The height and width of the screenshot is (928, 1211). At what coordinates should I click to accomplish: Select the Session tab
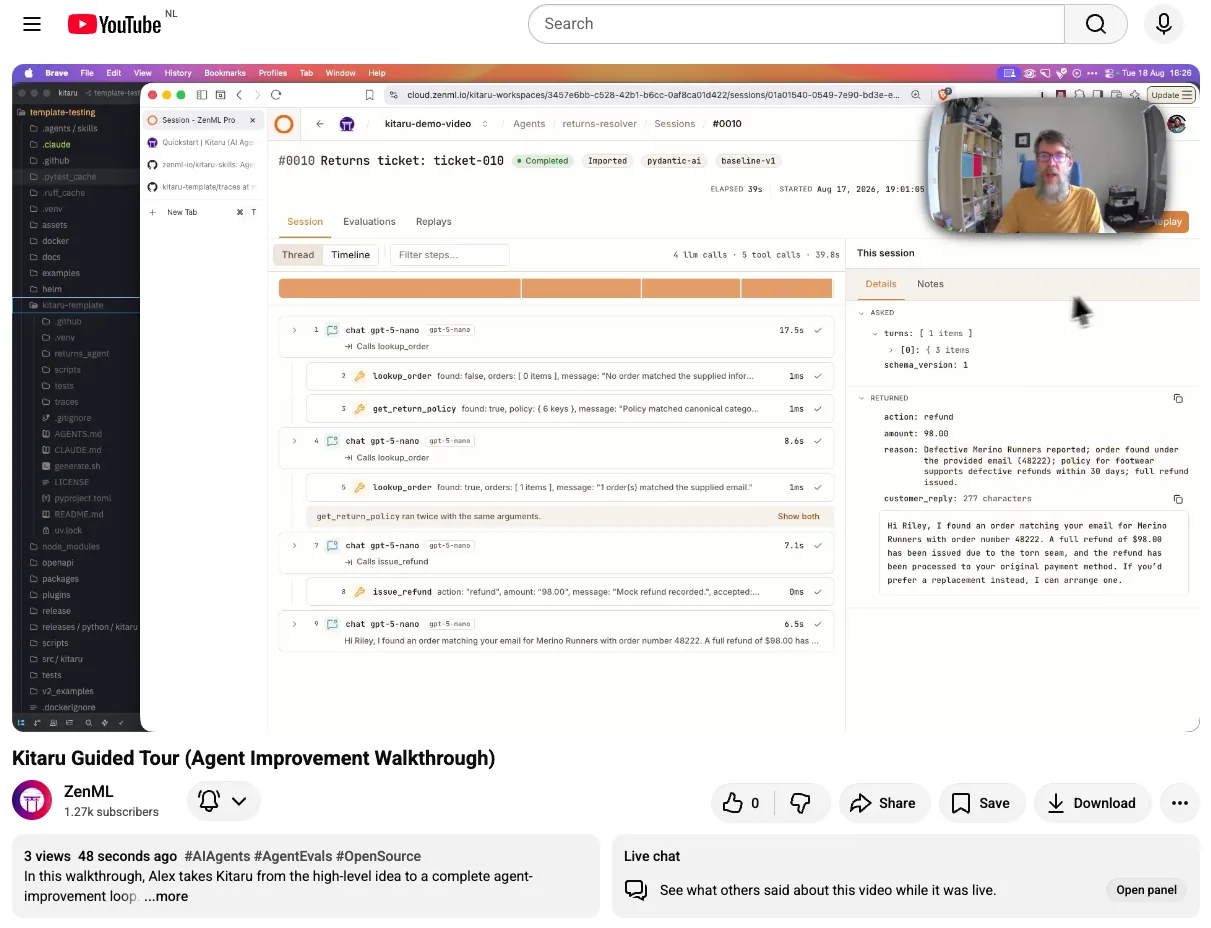[x=305, y=222]
